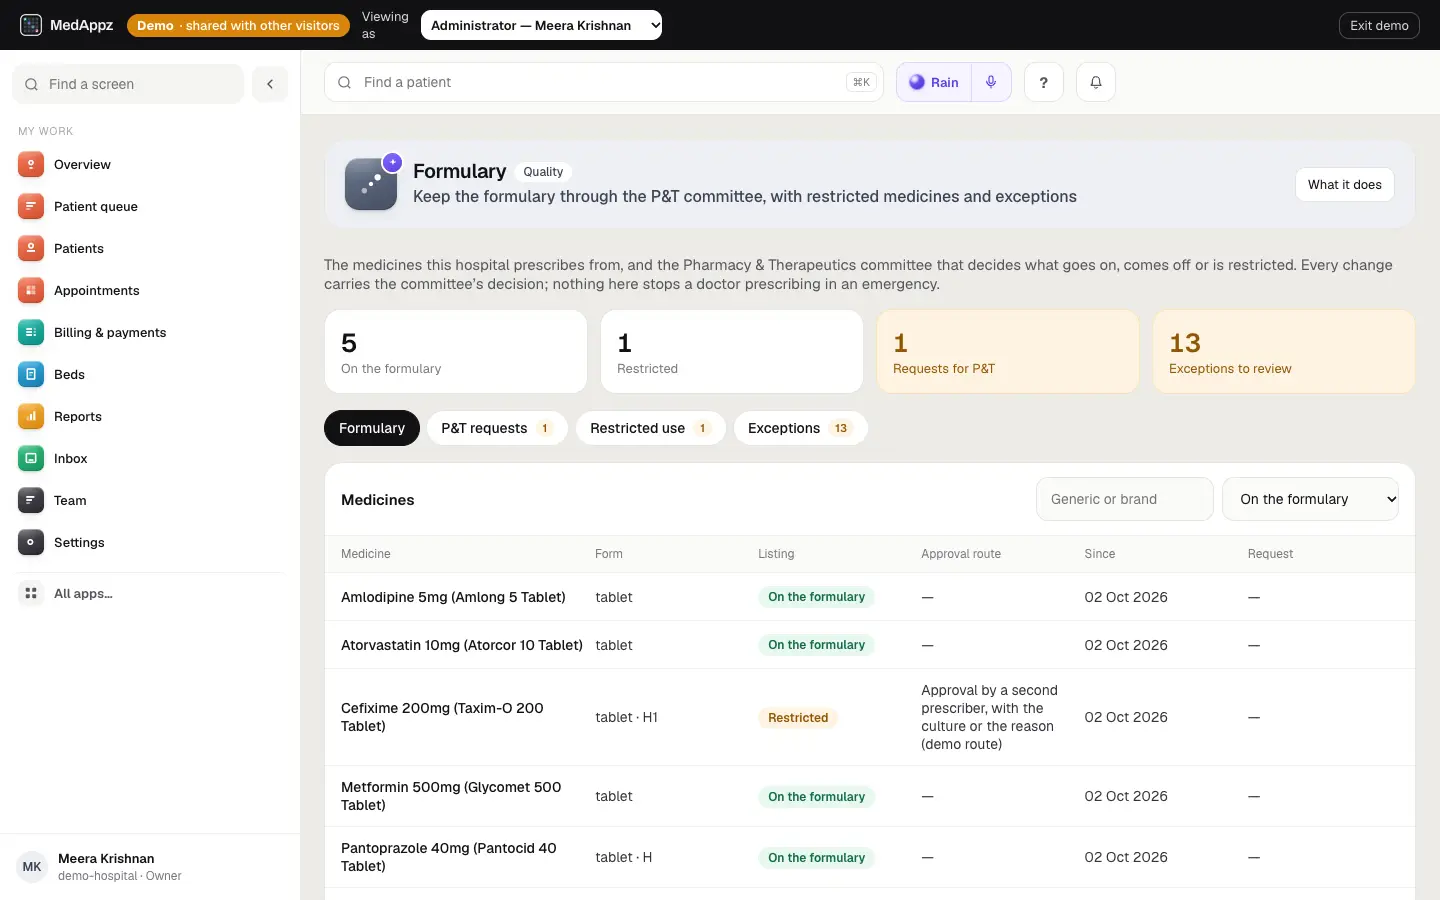This screenshot has height=900, width=1440.
Task: Open the Requests for P&T card
Action: coord(1008,351)
